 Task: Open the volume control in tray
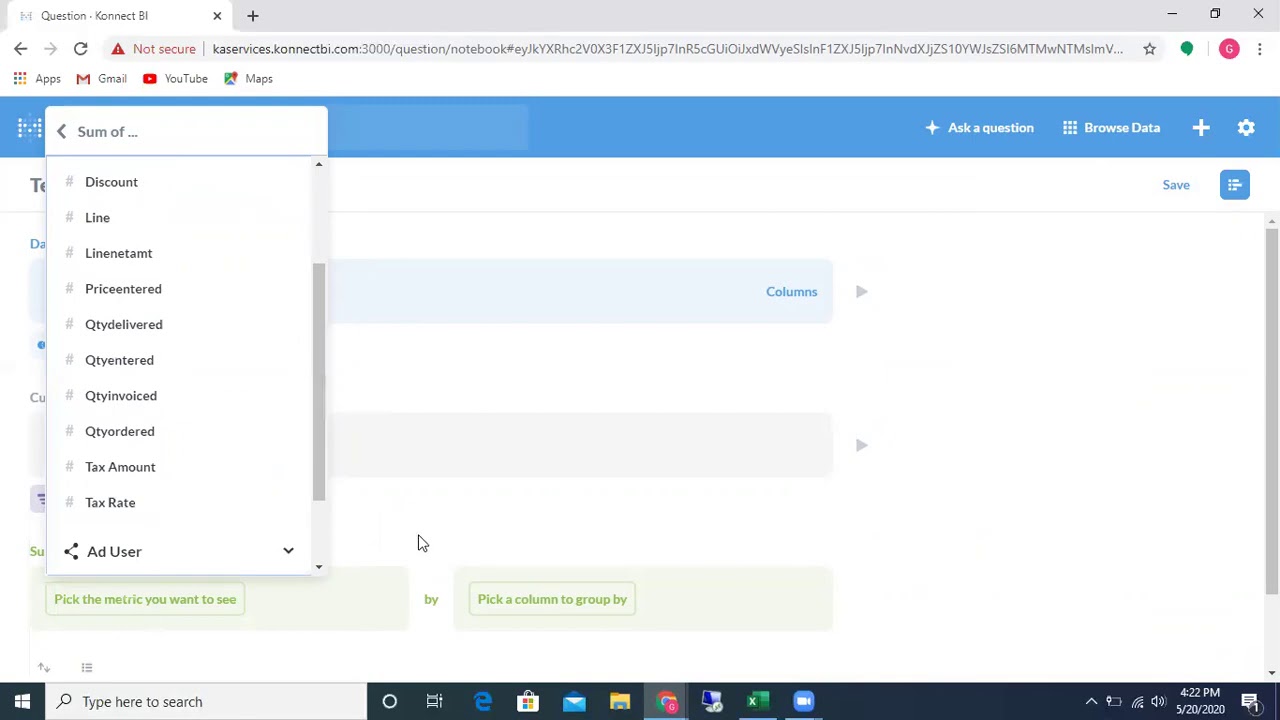pos(1158,702)
